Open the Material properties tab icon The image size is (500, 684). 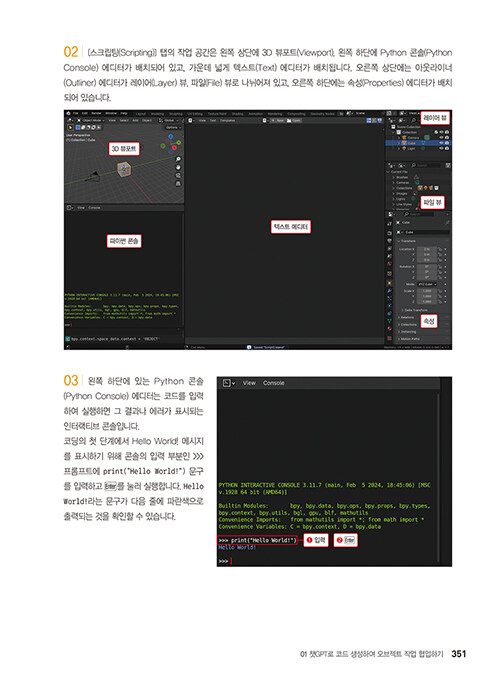coord(389,329)
